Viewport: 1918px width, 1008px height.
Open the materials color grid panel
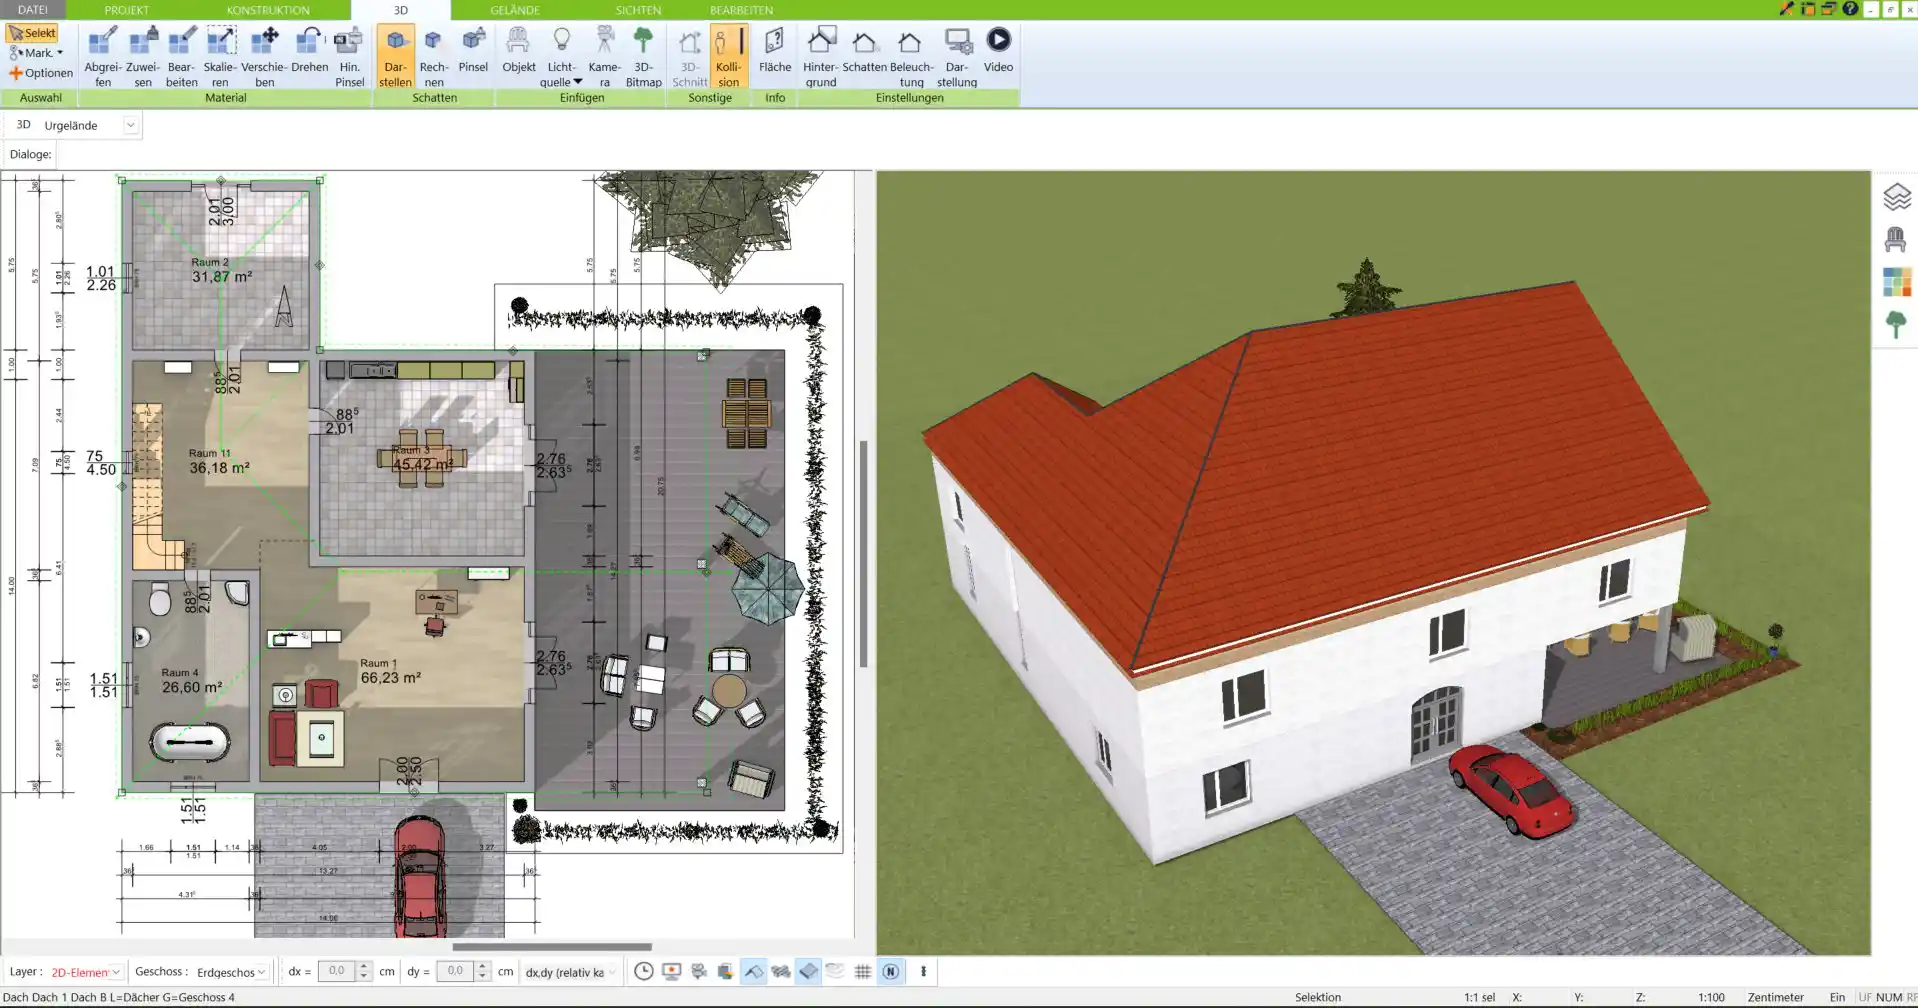point(1896,282)
